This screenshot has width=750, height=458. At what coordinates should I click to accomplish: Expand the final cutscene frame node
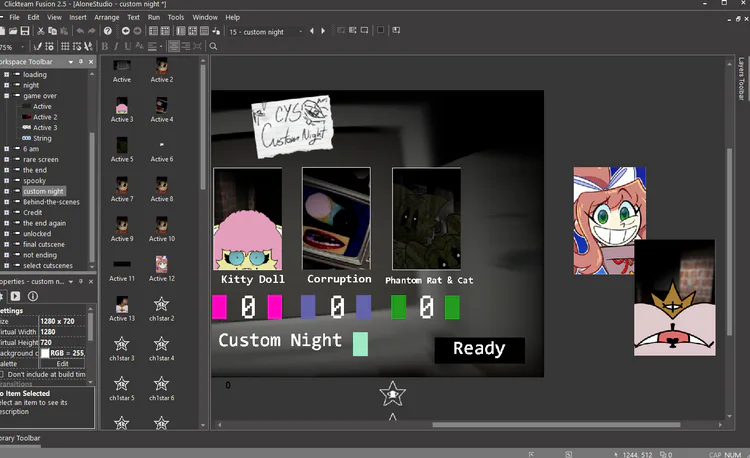[6, 244]
